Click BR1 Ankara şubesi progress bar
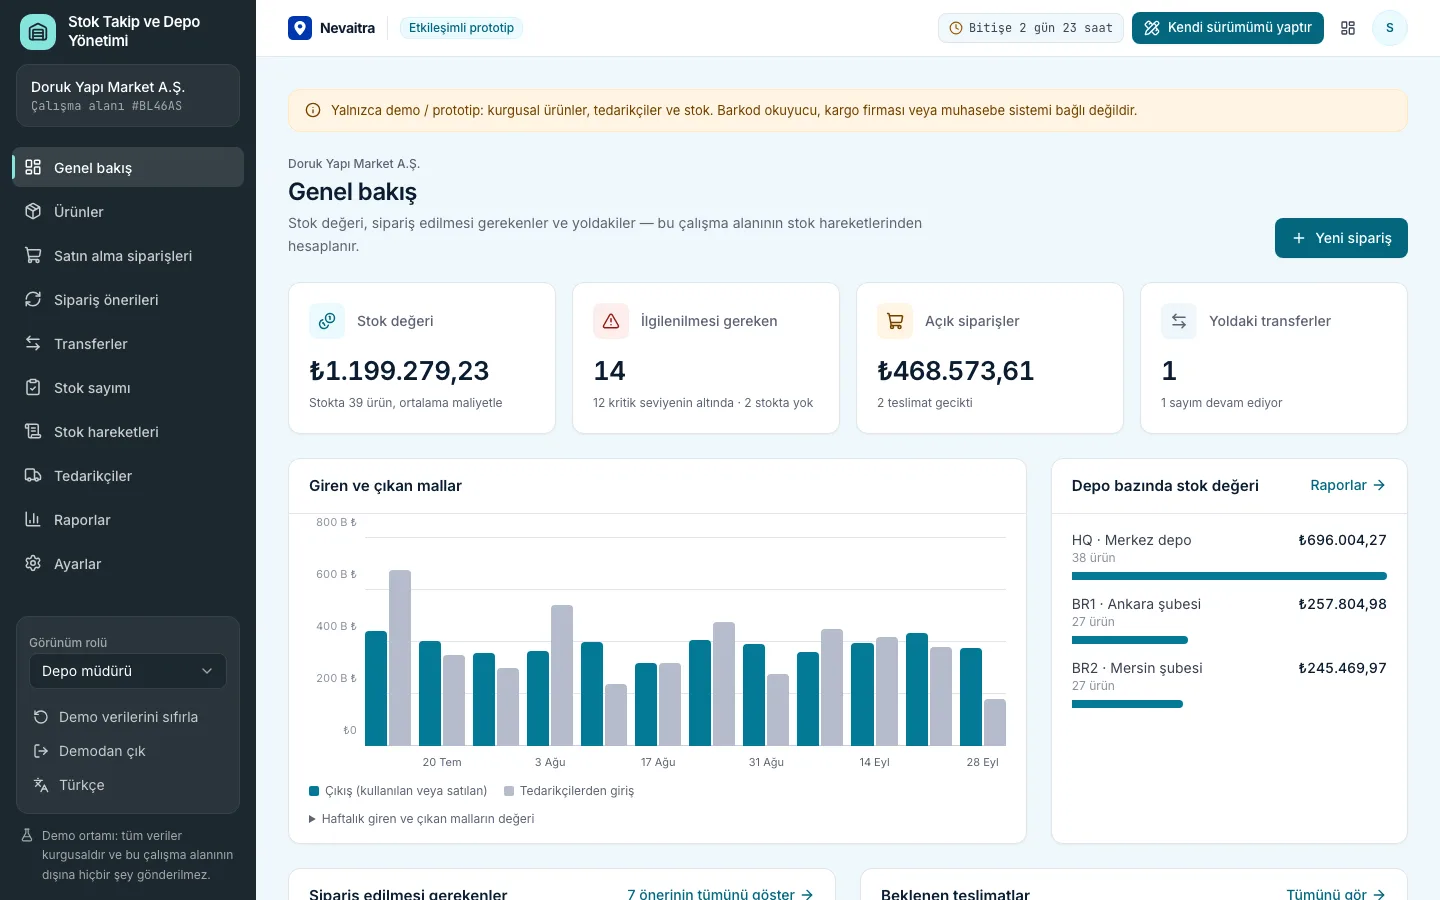The image size is (1440, 900). (x=1130, y=640)
